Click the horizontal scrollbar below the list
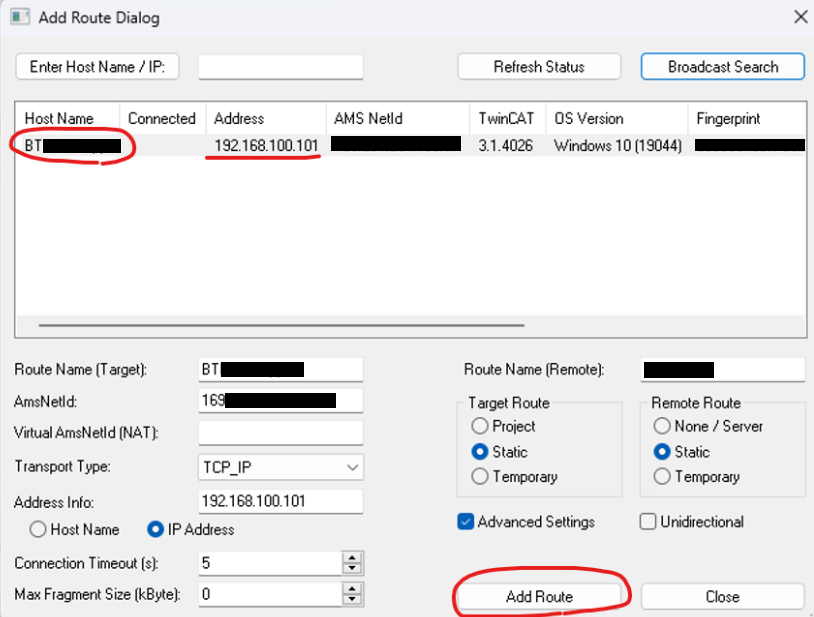This screenshot has width=814, height=617. click(280, 325)
